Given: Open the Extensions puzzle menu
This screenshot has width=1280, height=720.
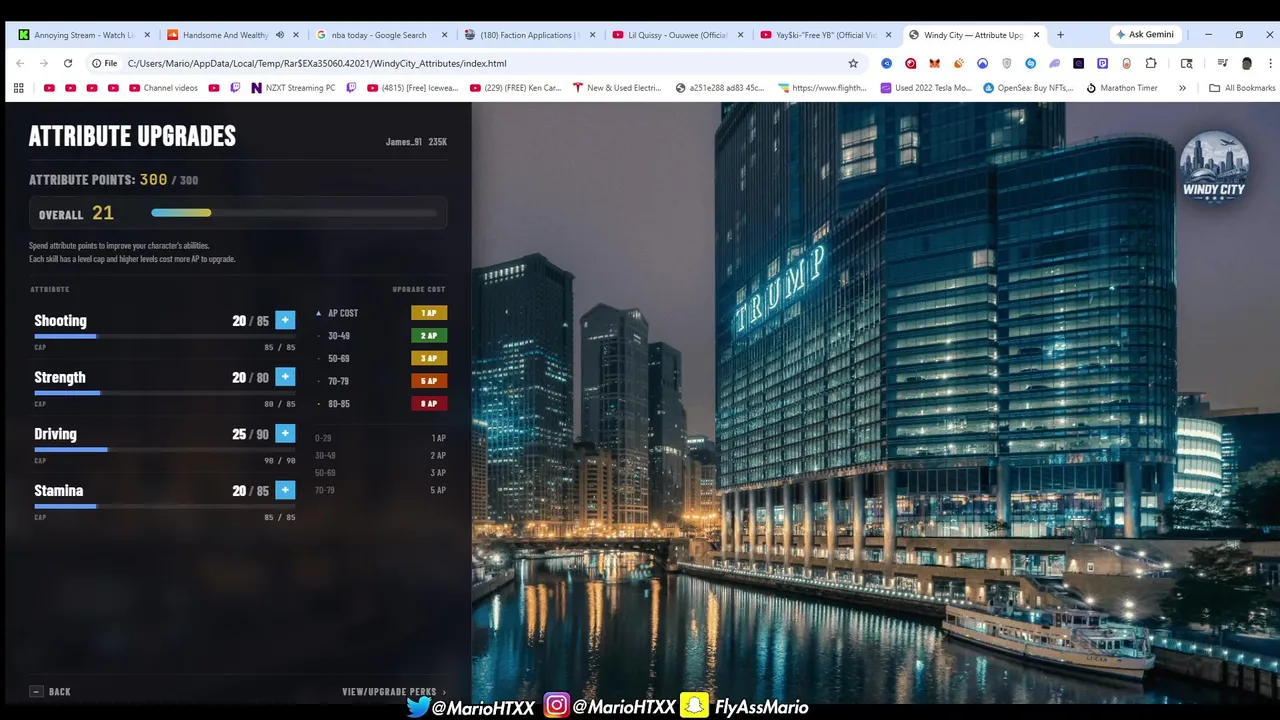Looking at the screenshot, I should pos(1151,63).
